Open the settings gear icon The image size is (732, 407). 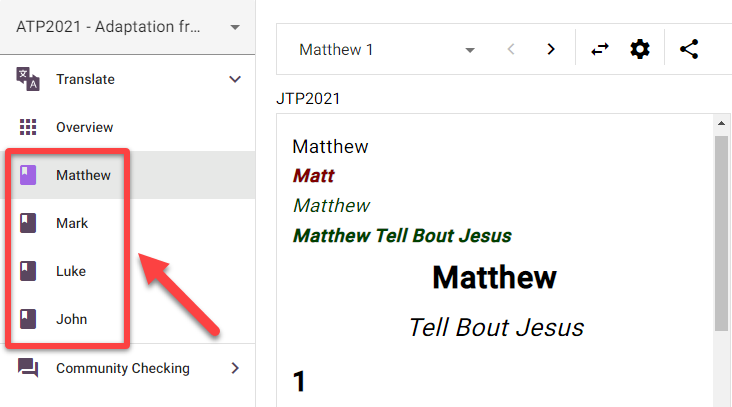640,49
